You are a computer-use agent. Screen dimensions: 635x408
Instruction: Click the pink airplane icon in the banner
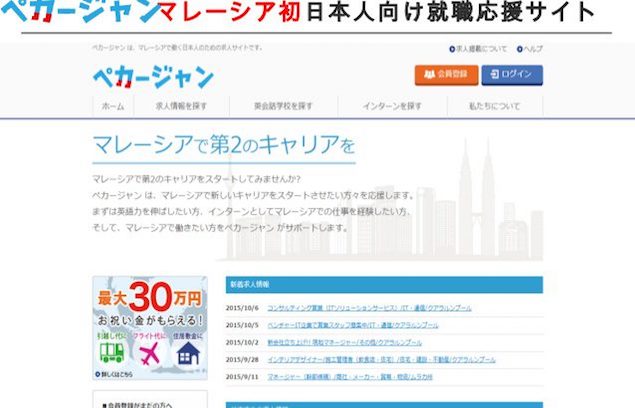pos(149,353)
